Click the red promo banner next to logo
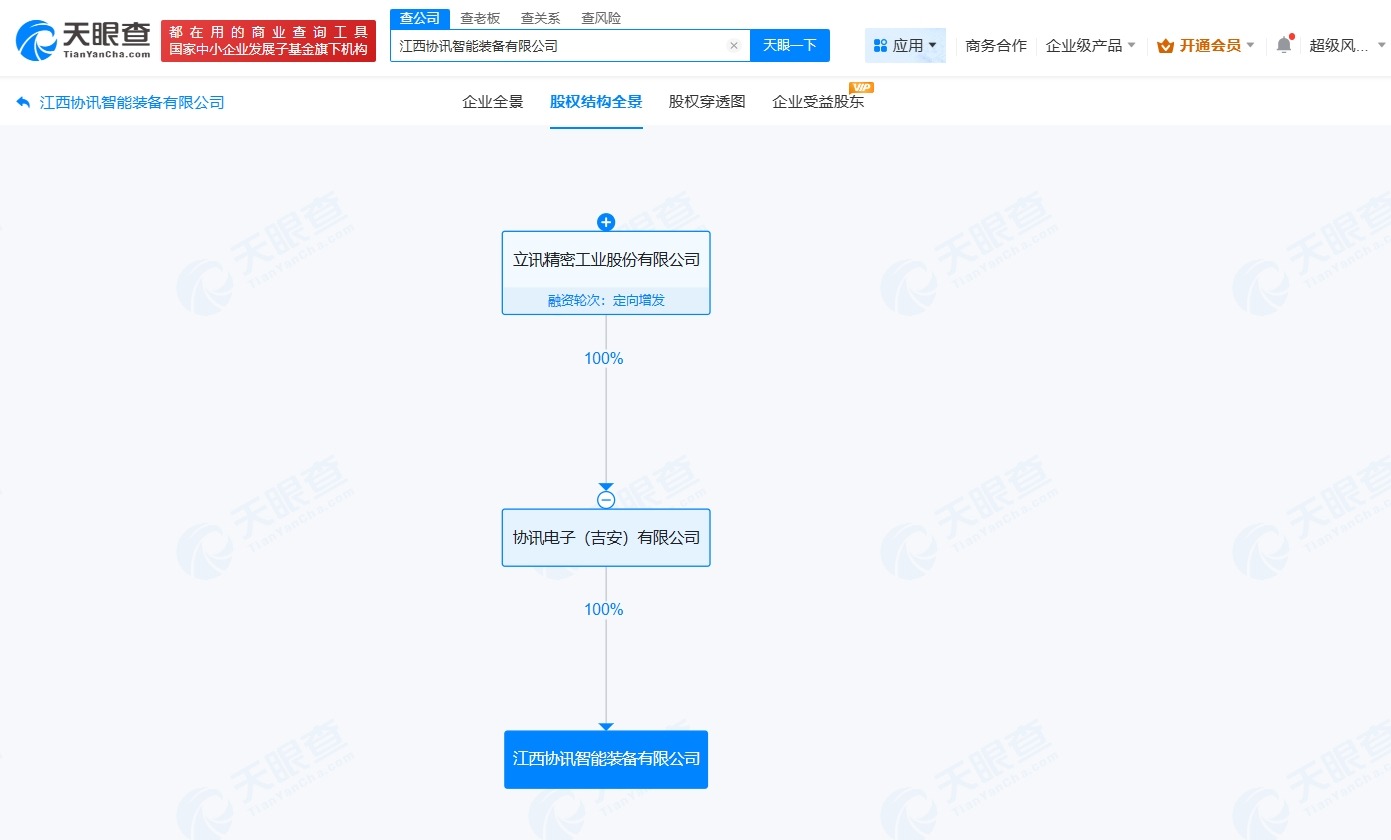The height and width of the screenshot is (840, 1391). point(268,38)
